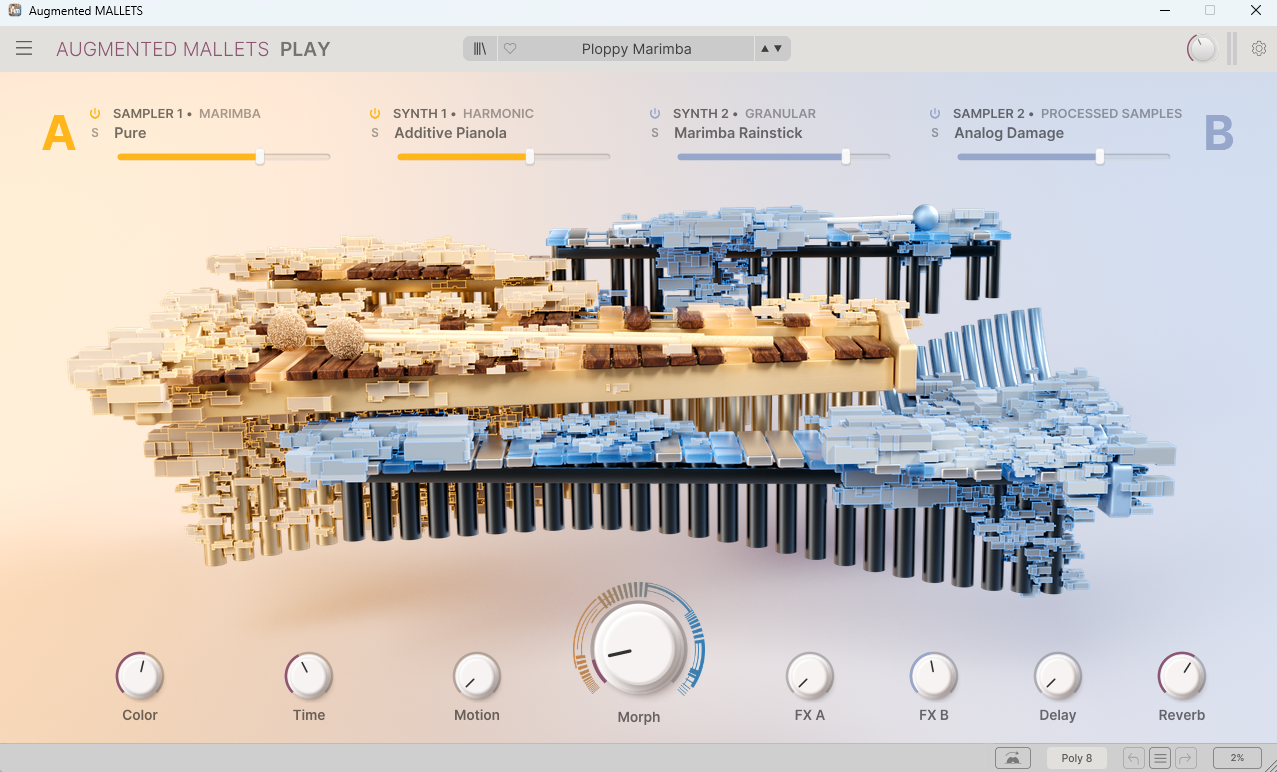Viewport: 1277px width, 772px height.
Task: Open the Additive Pianola preset selector
Action: point(450,133)
